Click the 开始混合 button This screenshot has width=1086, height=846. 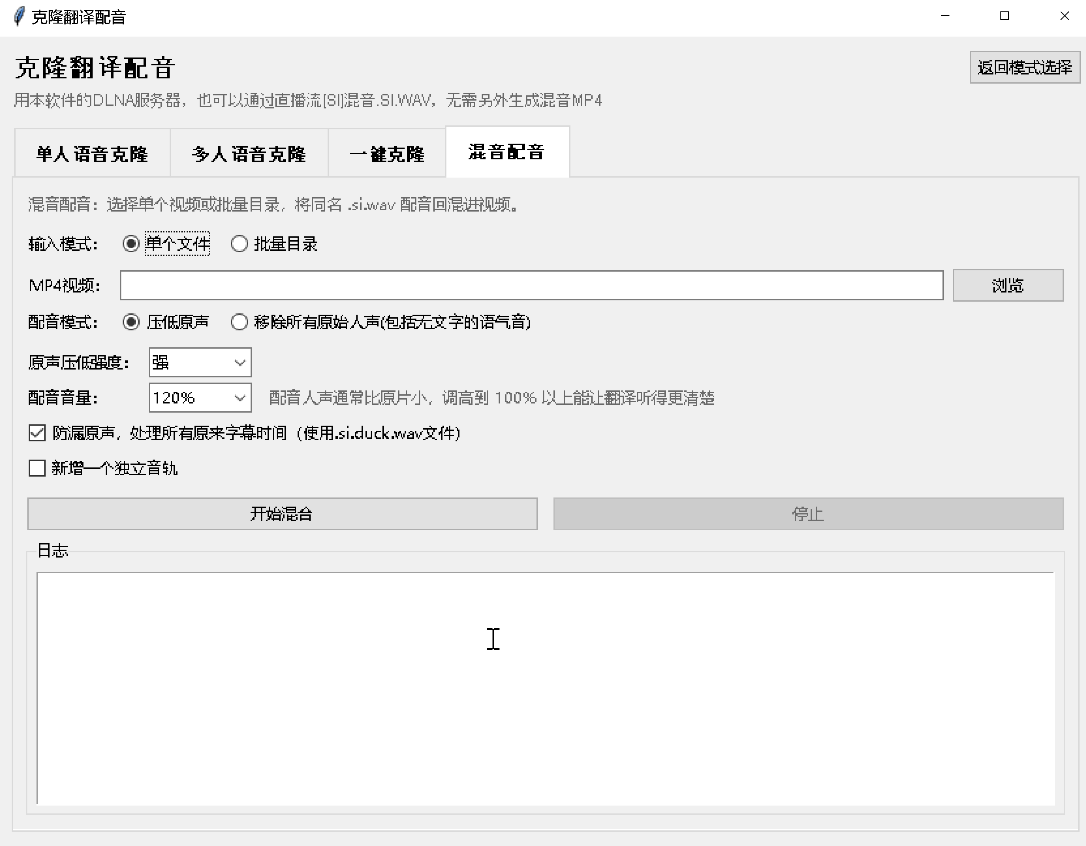pos(283,513)
